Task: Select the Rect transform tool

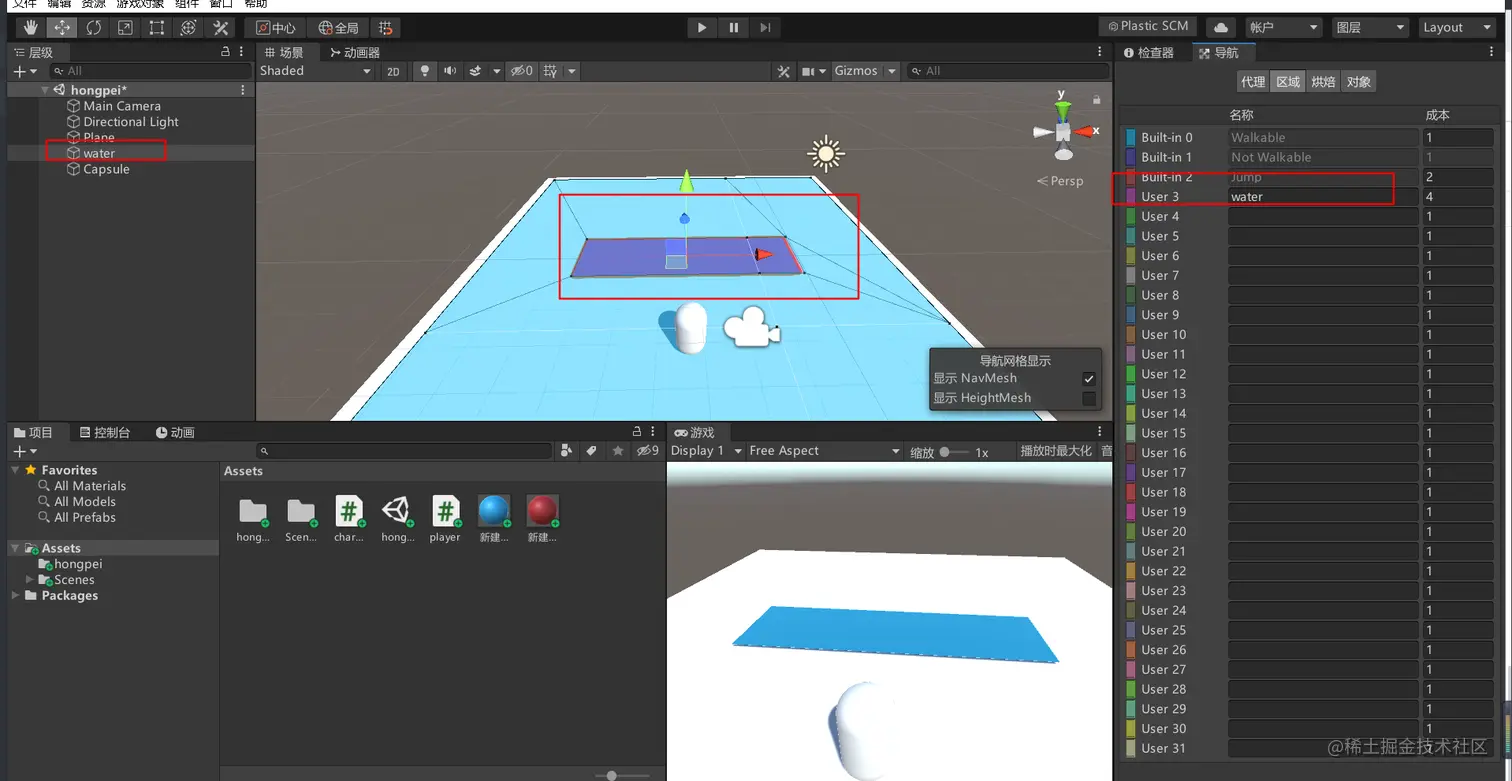Action: pyautogui.click(x=156, y=28)
